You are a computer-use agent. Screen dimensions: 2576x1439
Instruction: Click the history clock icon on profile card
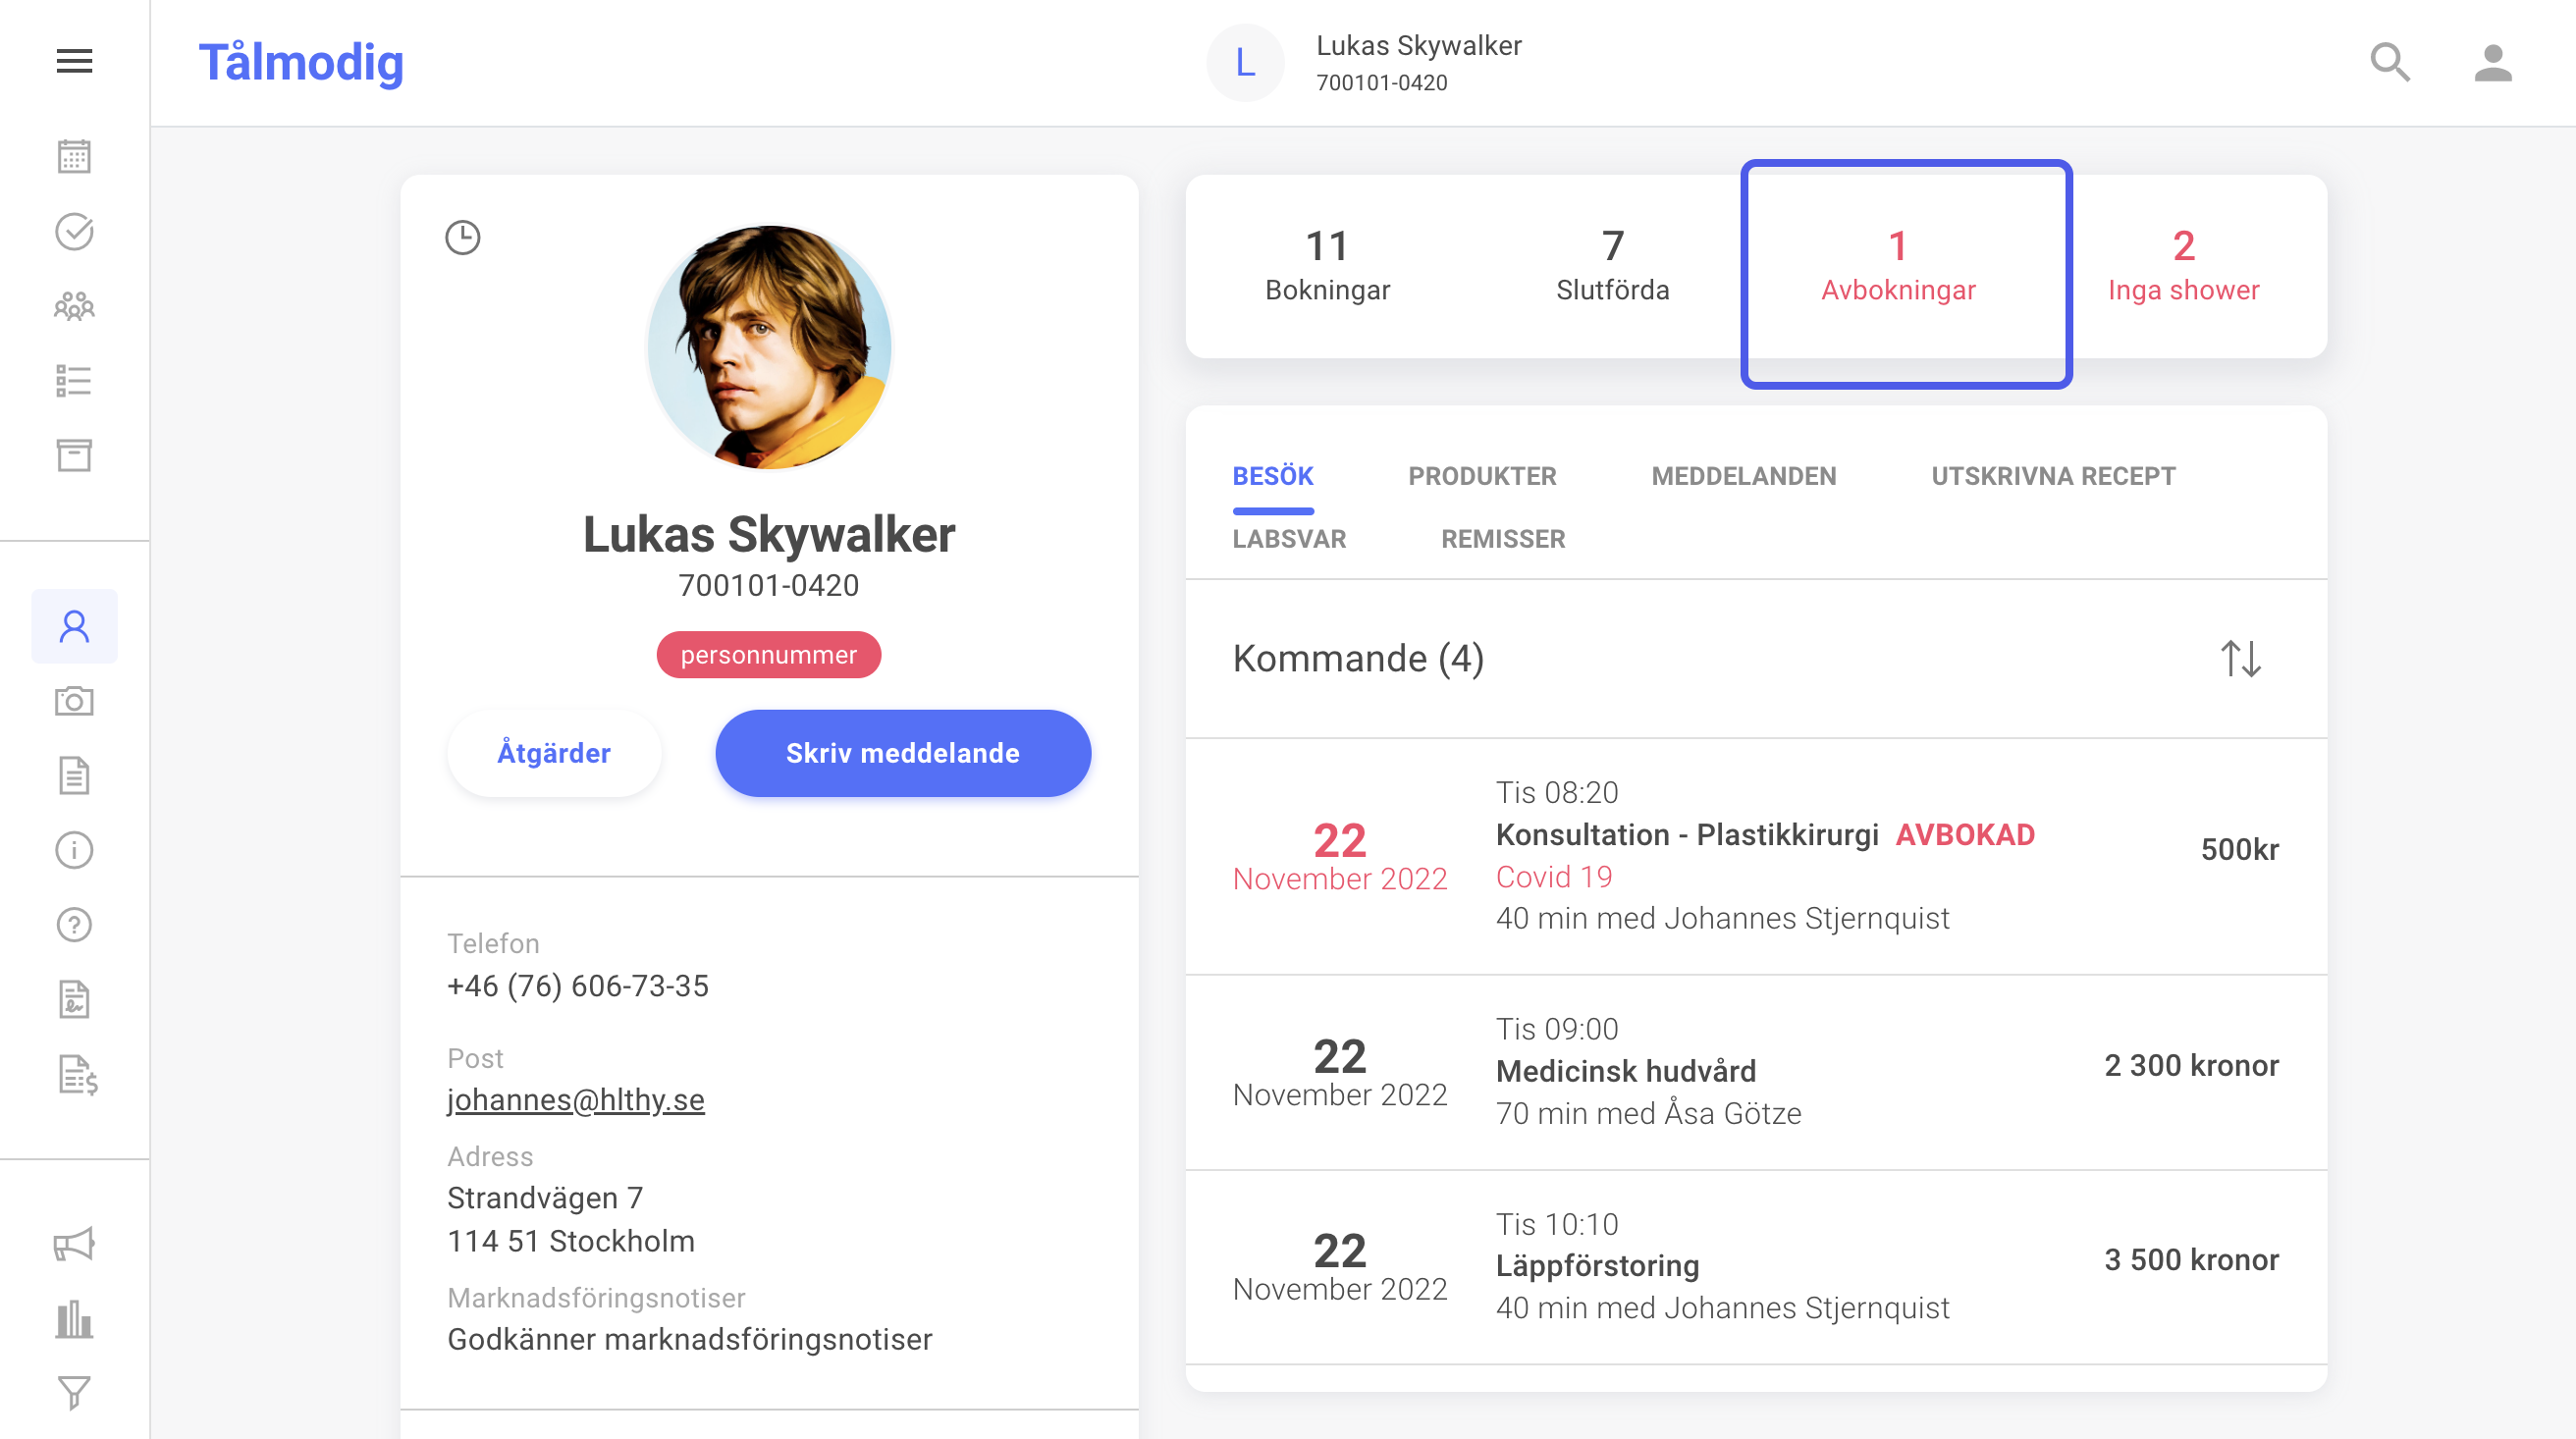462,238
